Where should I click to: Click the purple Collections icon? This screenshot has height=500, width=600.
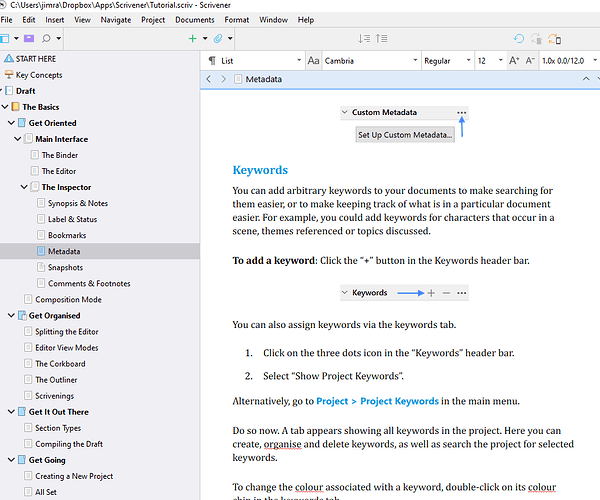pos(27,38)
